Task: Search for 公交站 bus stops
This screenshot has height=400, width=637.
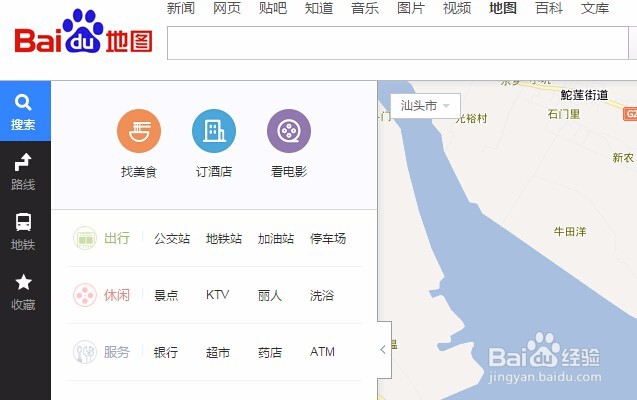Action: pos(172,238)
